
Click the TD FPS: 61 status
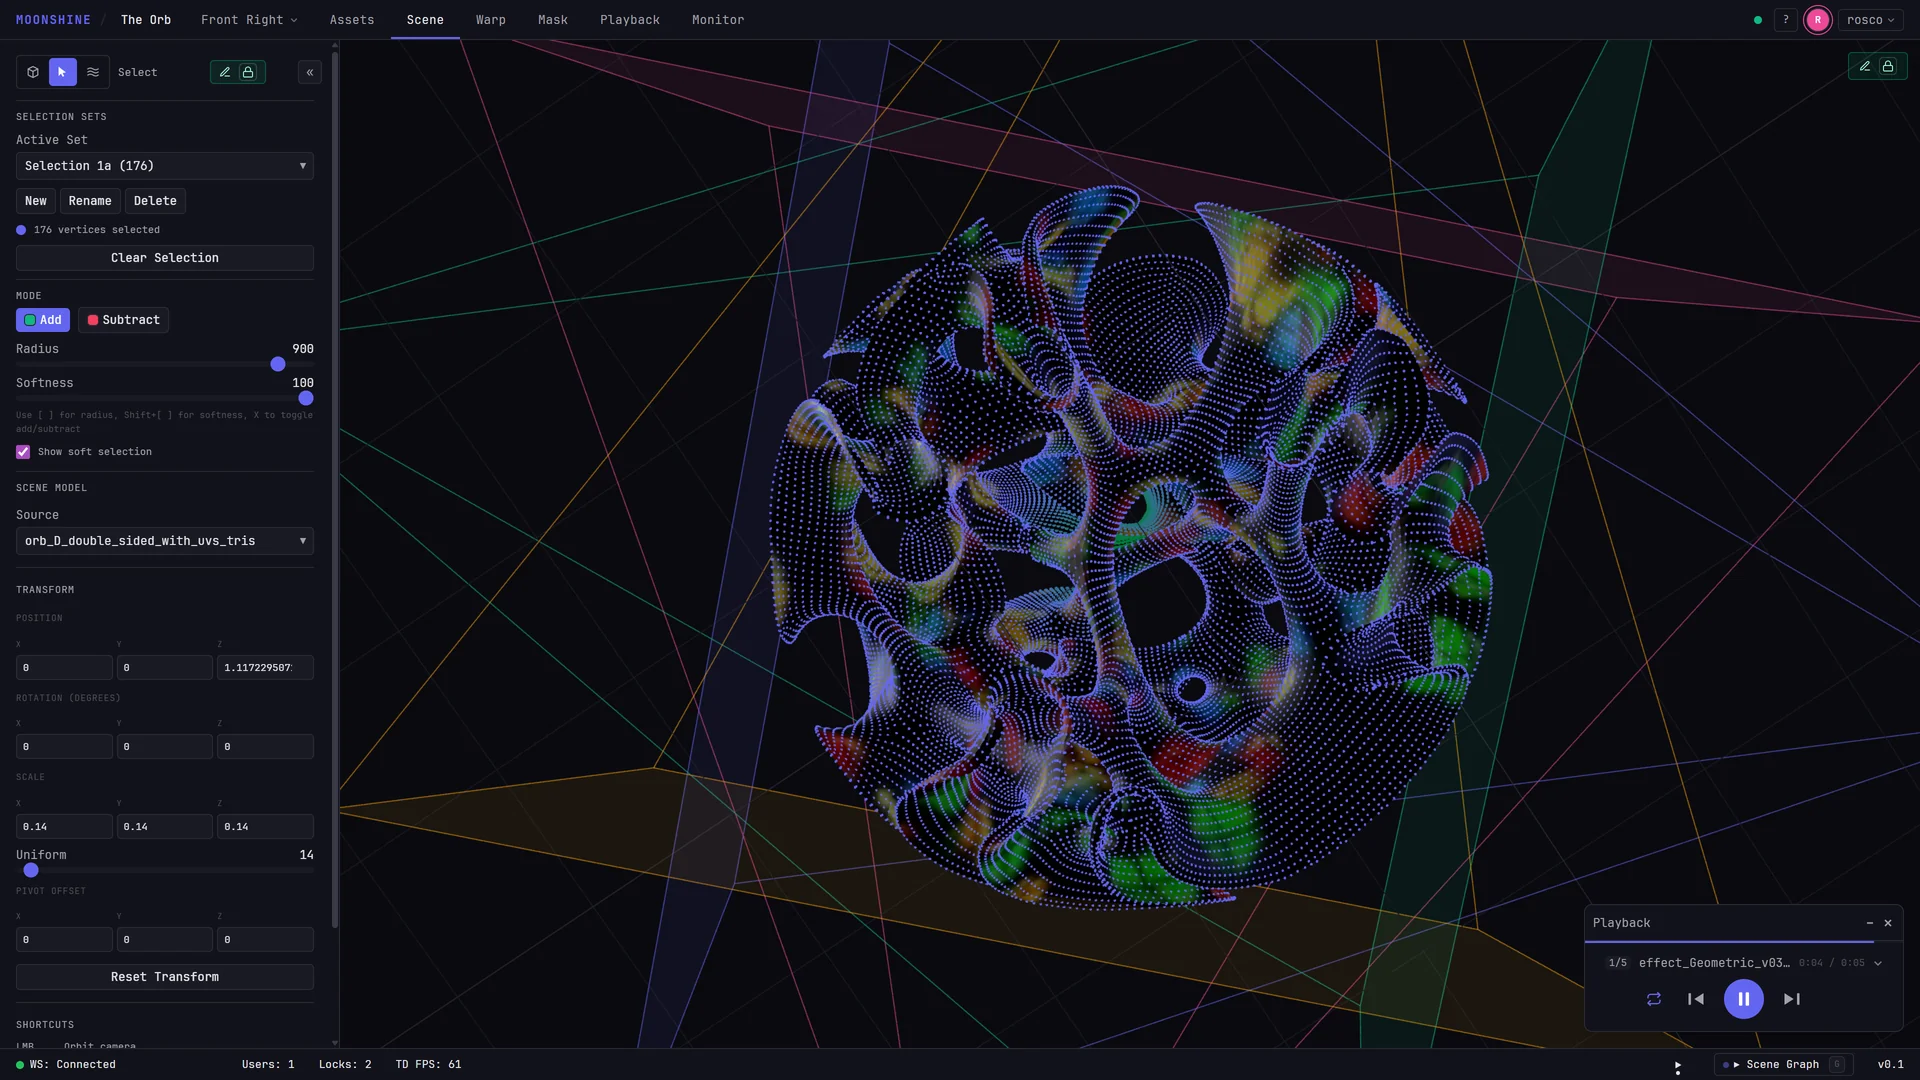[428, 1065]
